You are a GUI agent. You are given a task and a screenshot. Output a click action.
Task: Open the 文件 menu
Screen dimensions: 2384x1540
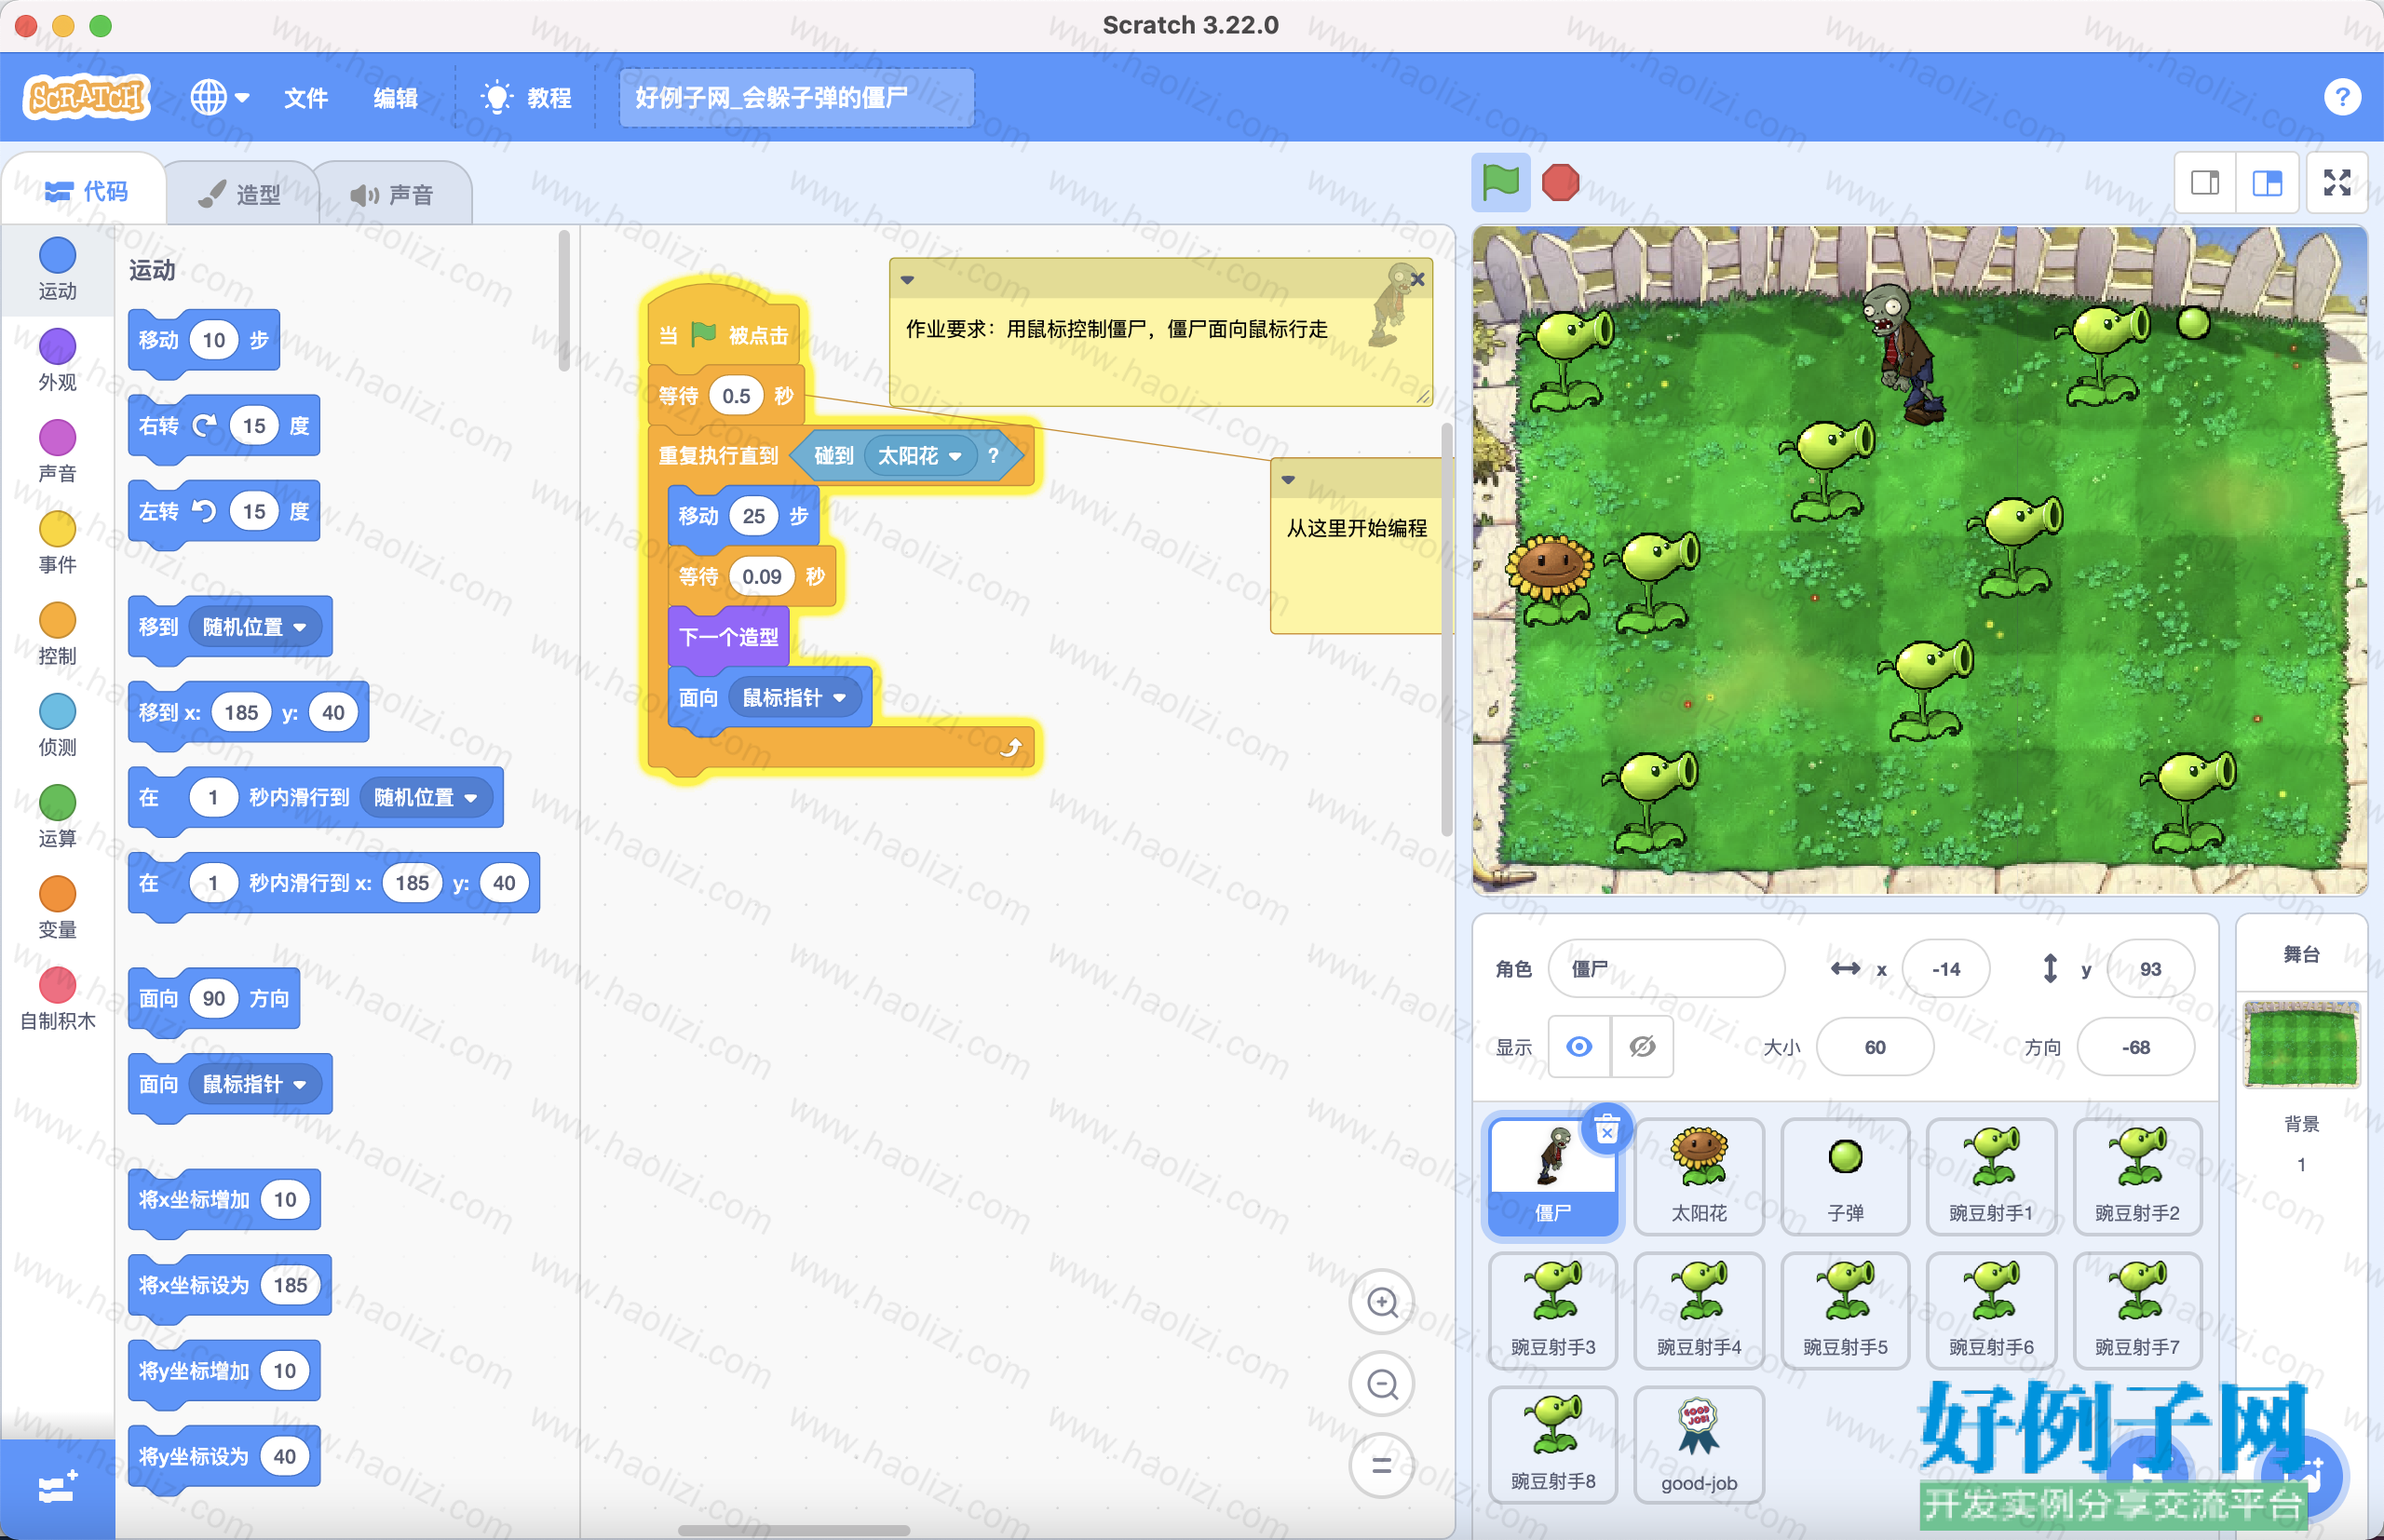[x=306, y=98]
